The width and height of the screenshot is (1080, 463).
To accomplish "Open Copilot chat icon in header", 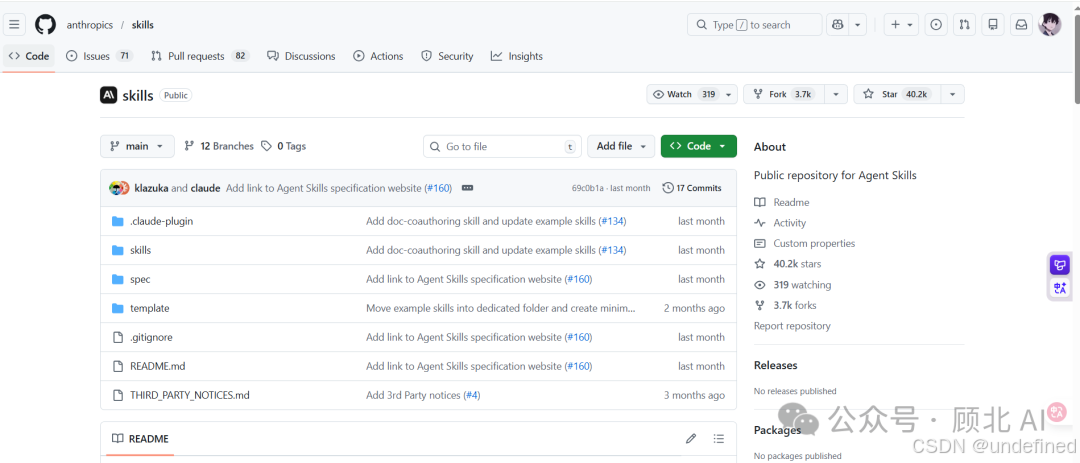I will click(x=838, y=25).
